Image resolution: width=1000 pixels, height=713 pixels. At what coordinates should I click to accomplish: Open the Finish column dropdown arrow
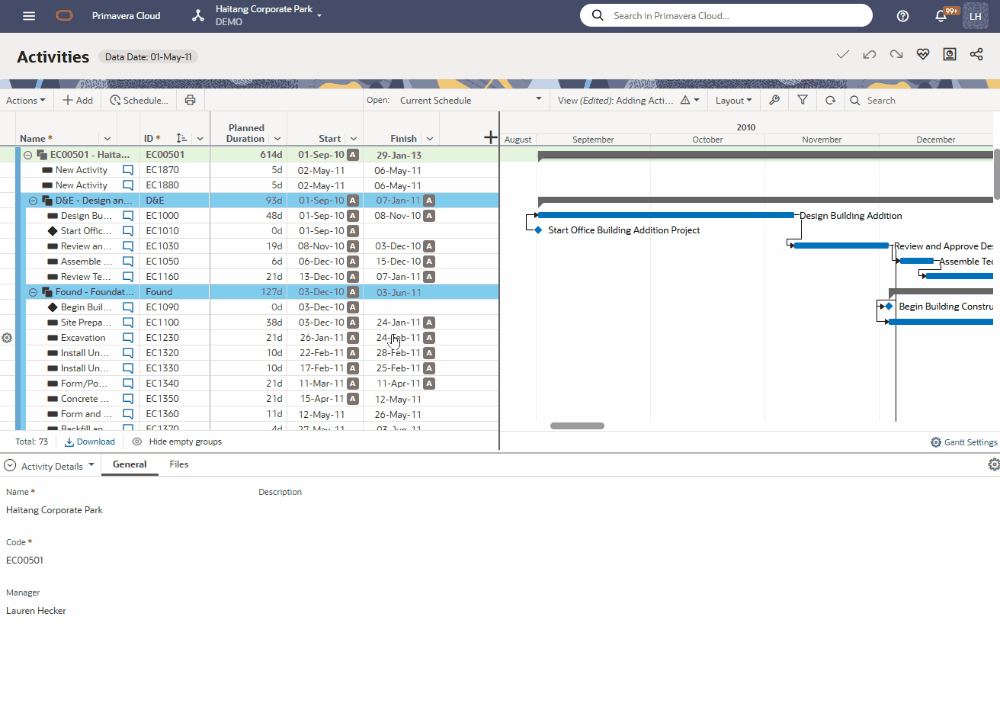pos(430,138)
